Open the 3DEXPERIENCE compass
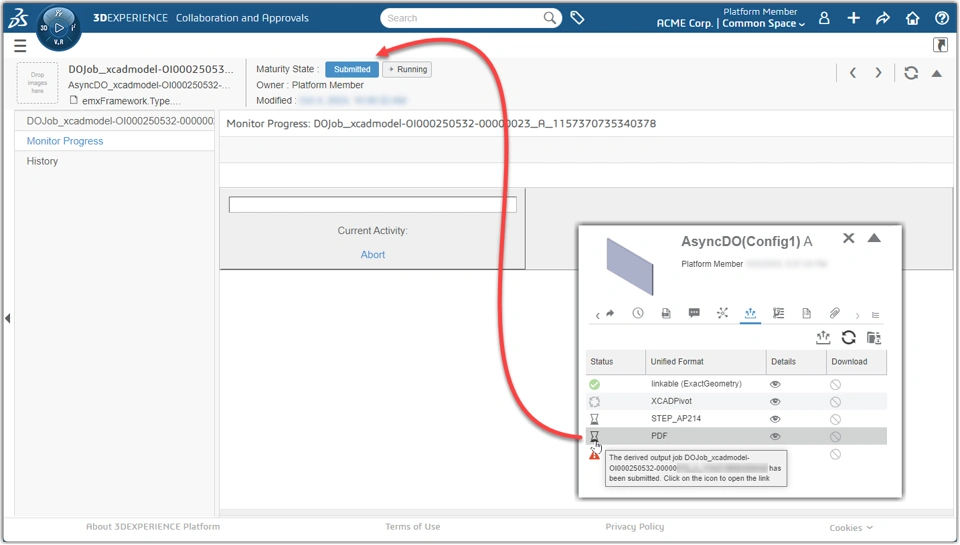Screen dimensions: 960x545 click(59, 28)
